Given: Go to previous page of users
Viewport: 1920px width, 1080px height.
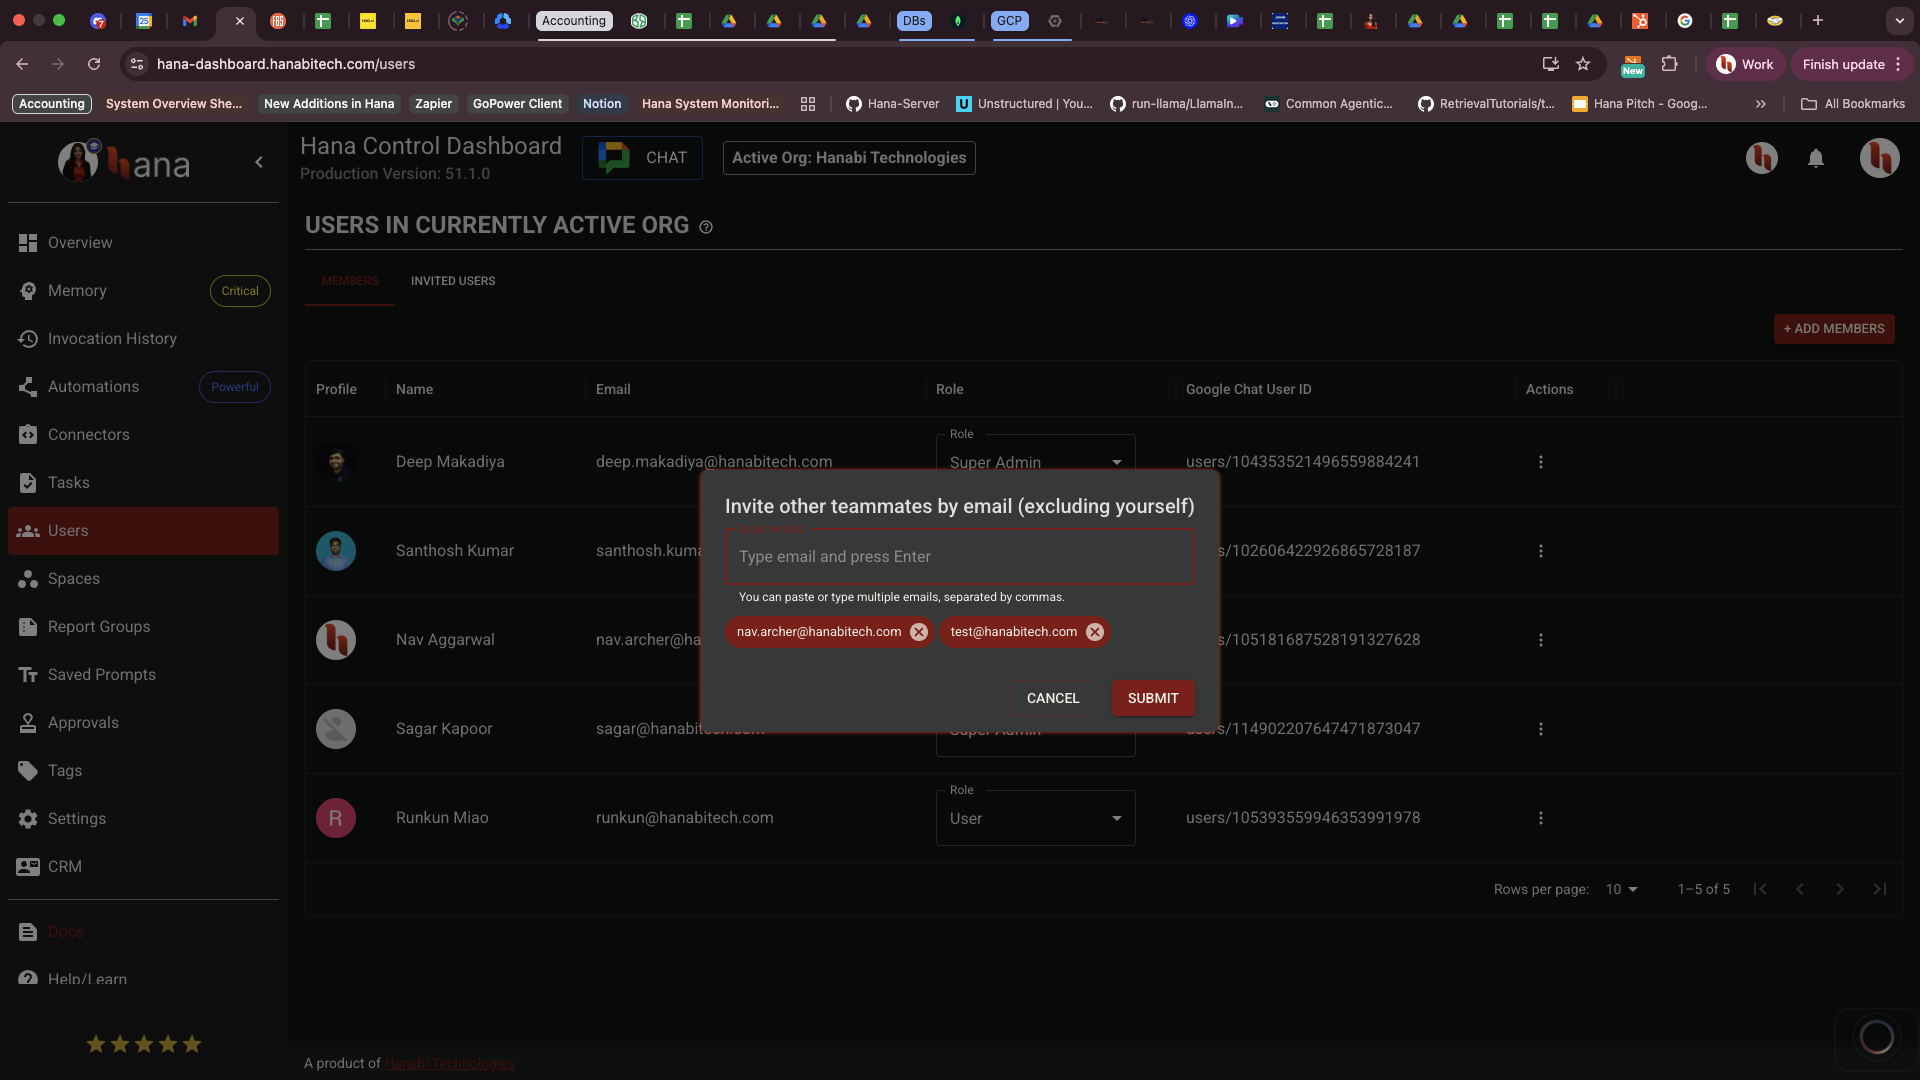Looking at the screenshot, I should coord(1800,889).
